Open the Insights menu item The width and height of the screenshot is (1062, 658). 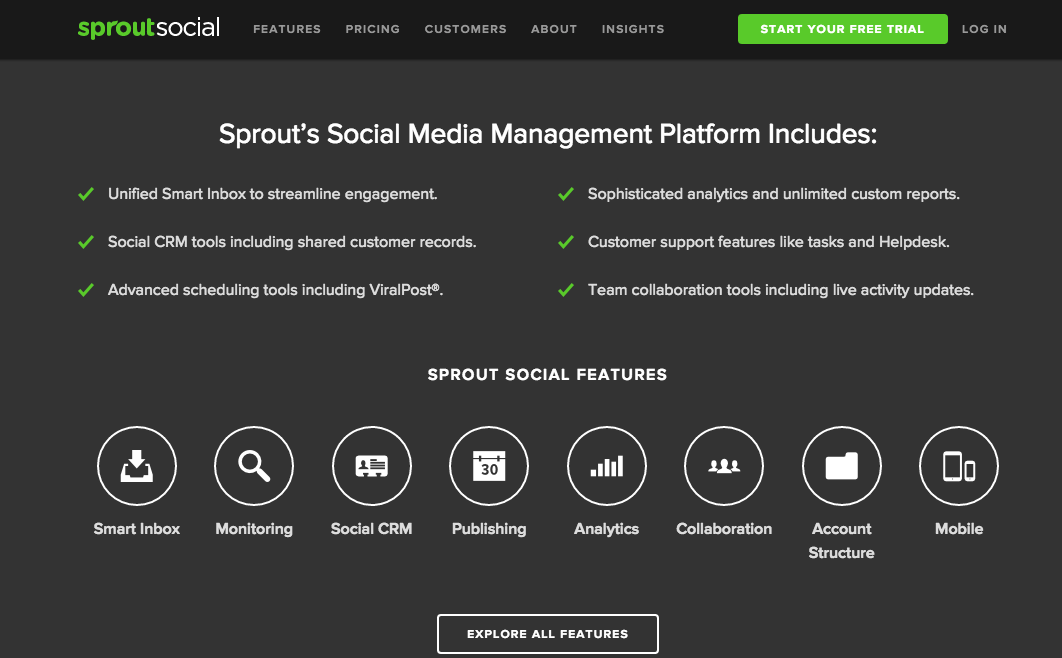coord(632,29)
